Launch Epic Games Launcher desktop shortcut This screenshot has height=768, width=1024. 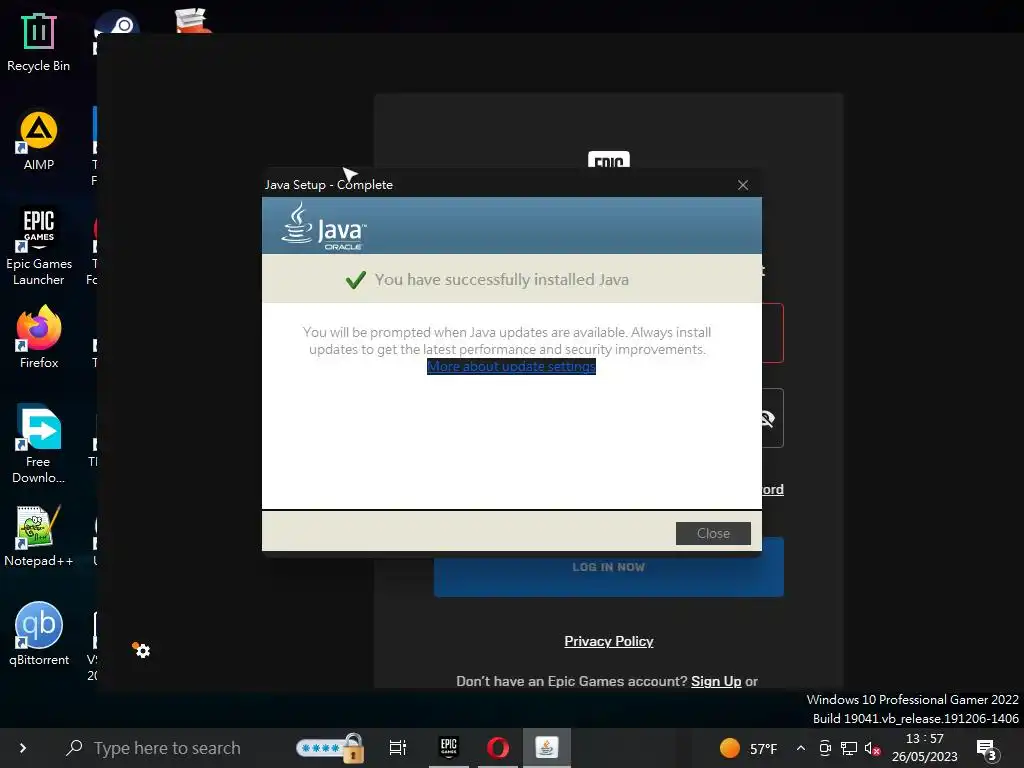(39, 247)
